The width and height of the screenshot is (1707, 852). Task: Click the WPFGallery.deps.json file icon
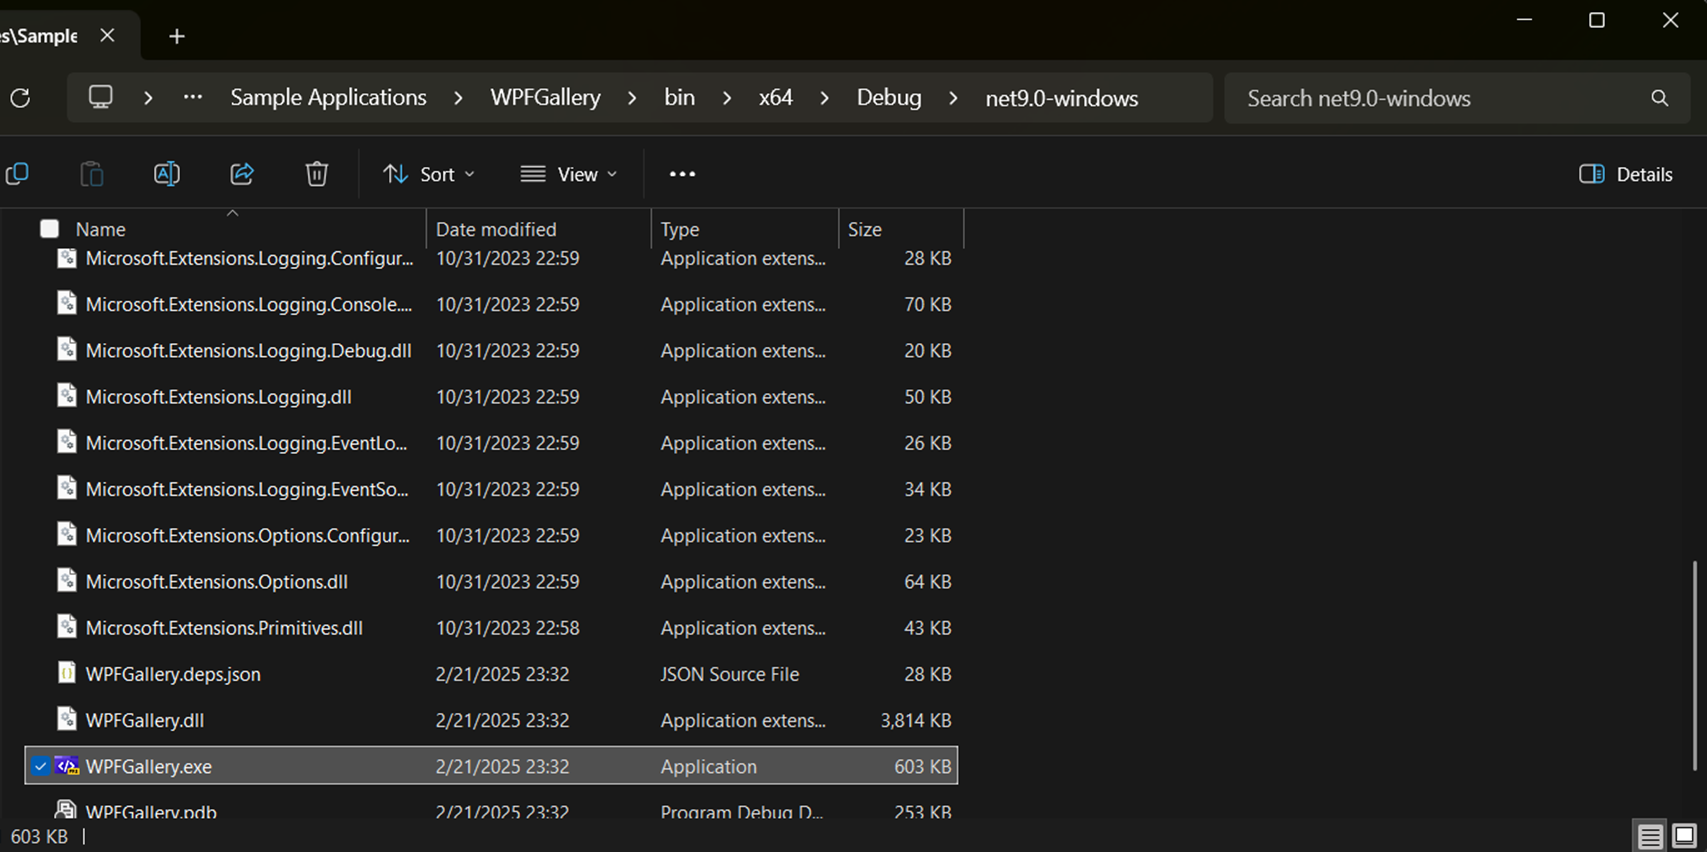click(x=67, y=673)
